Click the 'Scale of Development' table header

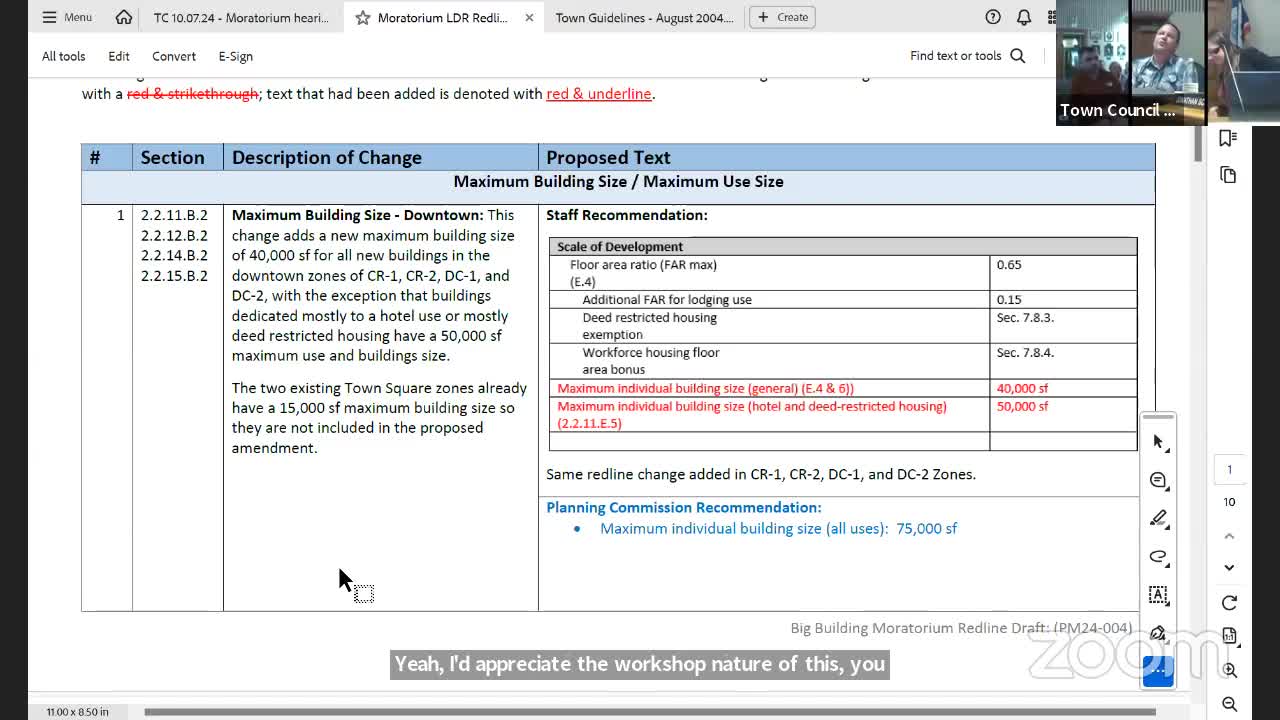point(620,246)
